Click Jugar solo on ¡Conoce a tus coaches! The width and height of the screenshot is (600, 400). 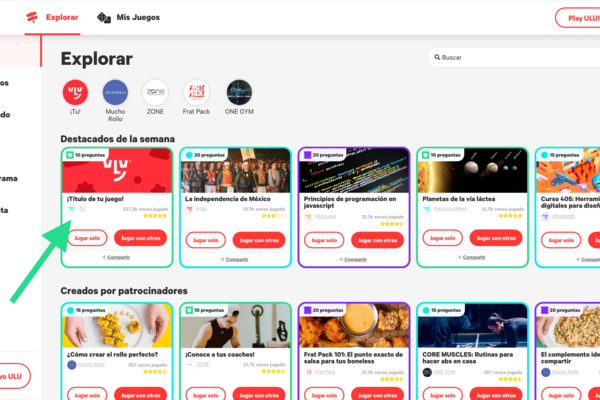coord(205,395)
